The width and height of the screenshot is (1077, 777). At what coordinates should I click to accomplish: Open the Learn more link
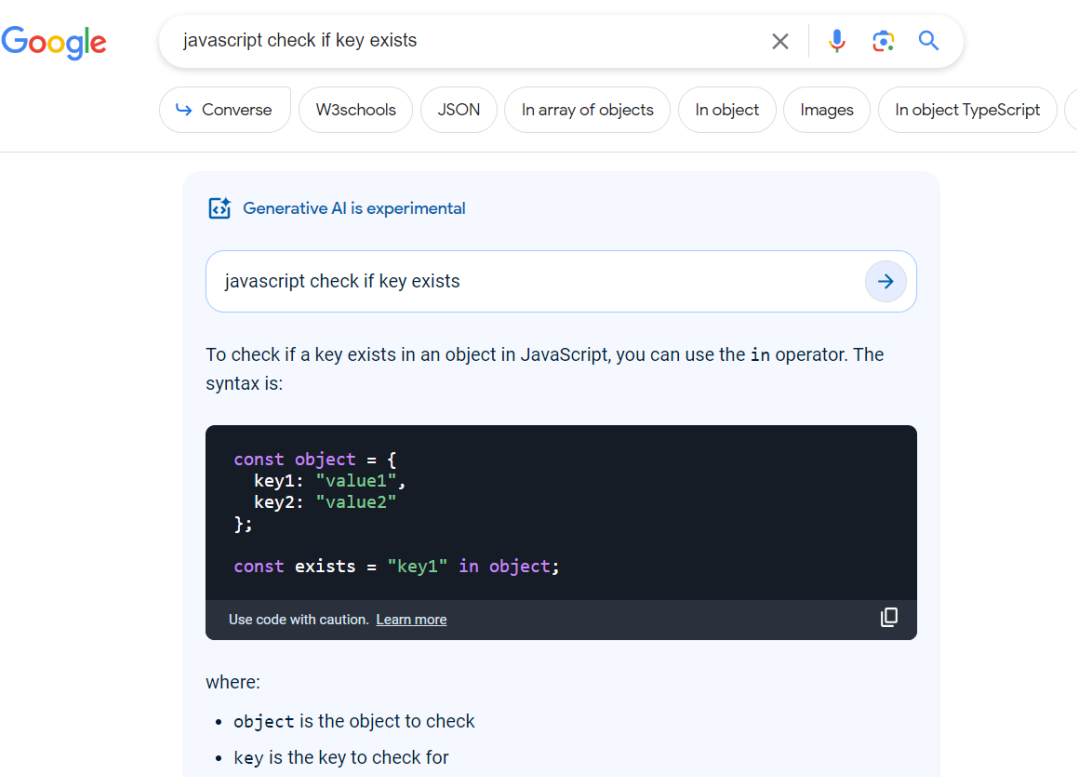411,620
